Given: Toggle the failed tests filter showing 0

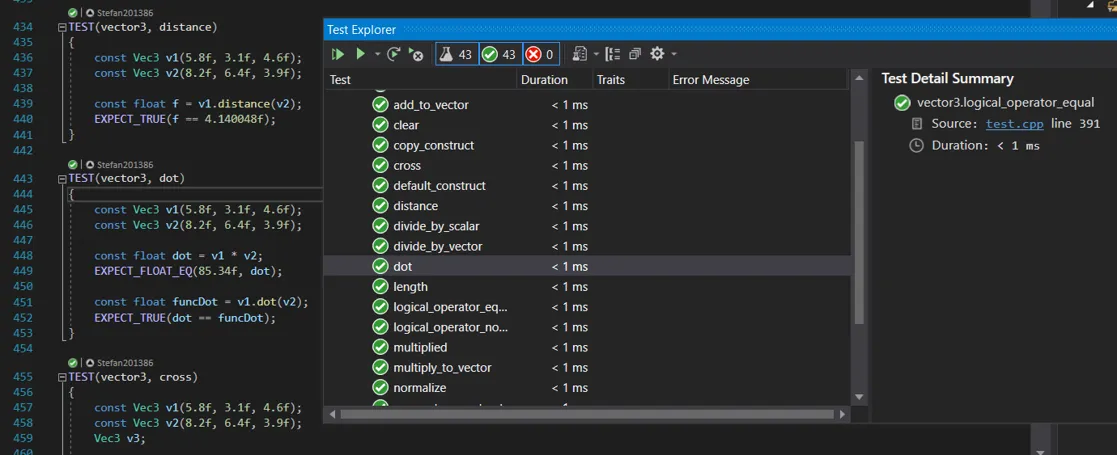Looking at the screenshot, I should click(540, 54).
